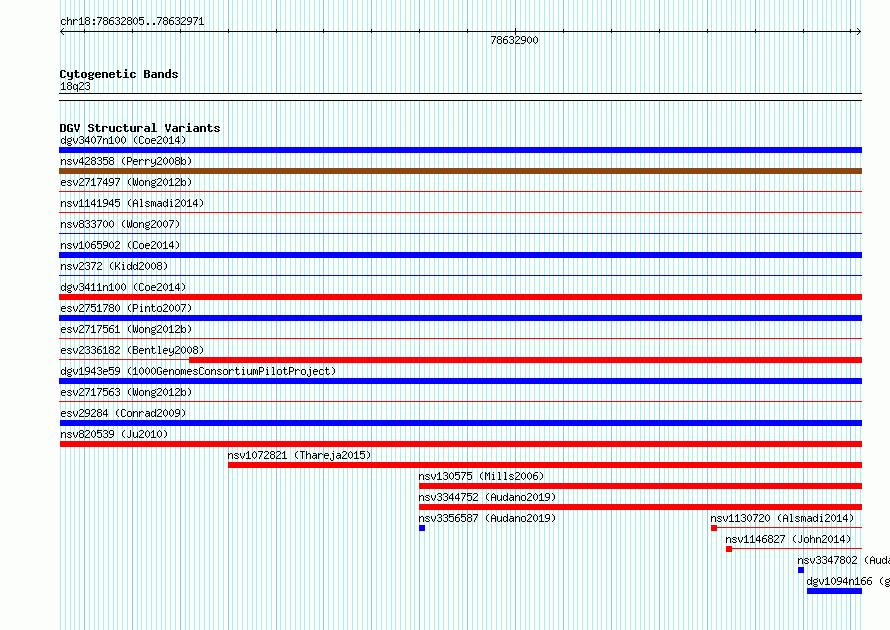Viewport: 890px width, 630px height.
Task: Click the red bar under nsv820539
Action: click(460, 444)
